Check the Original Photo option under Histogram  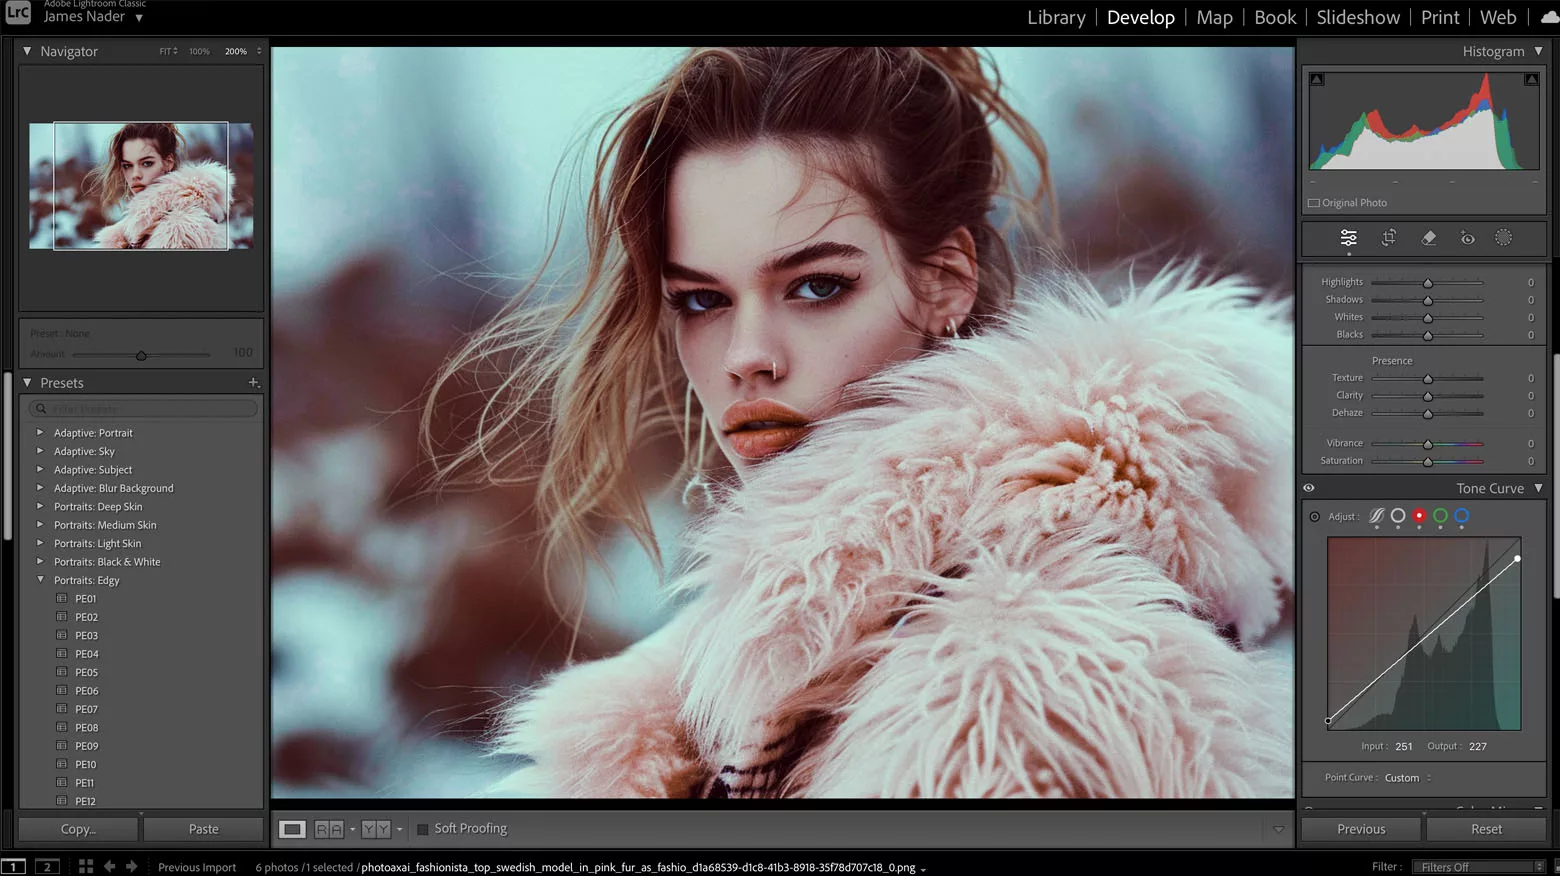coord(1313,202)
